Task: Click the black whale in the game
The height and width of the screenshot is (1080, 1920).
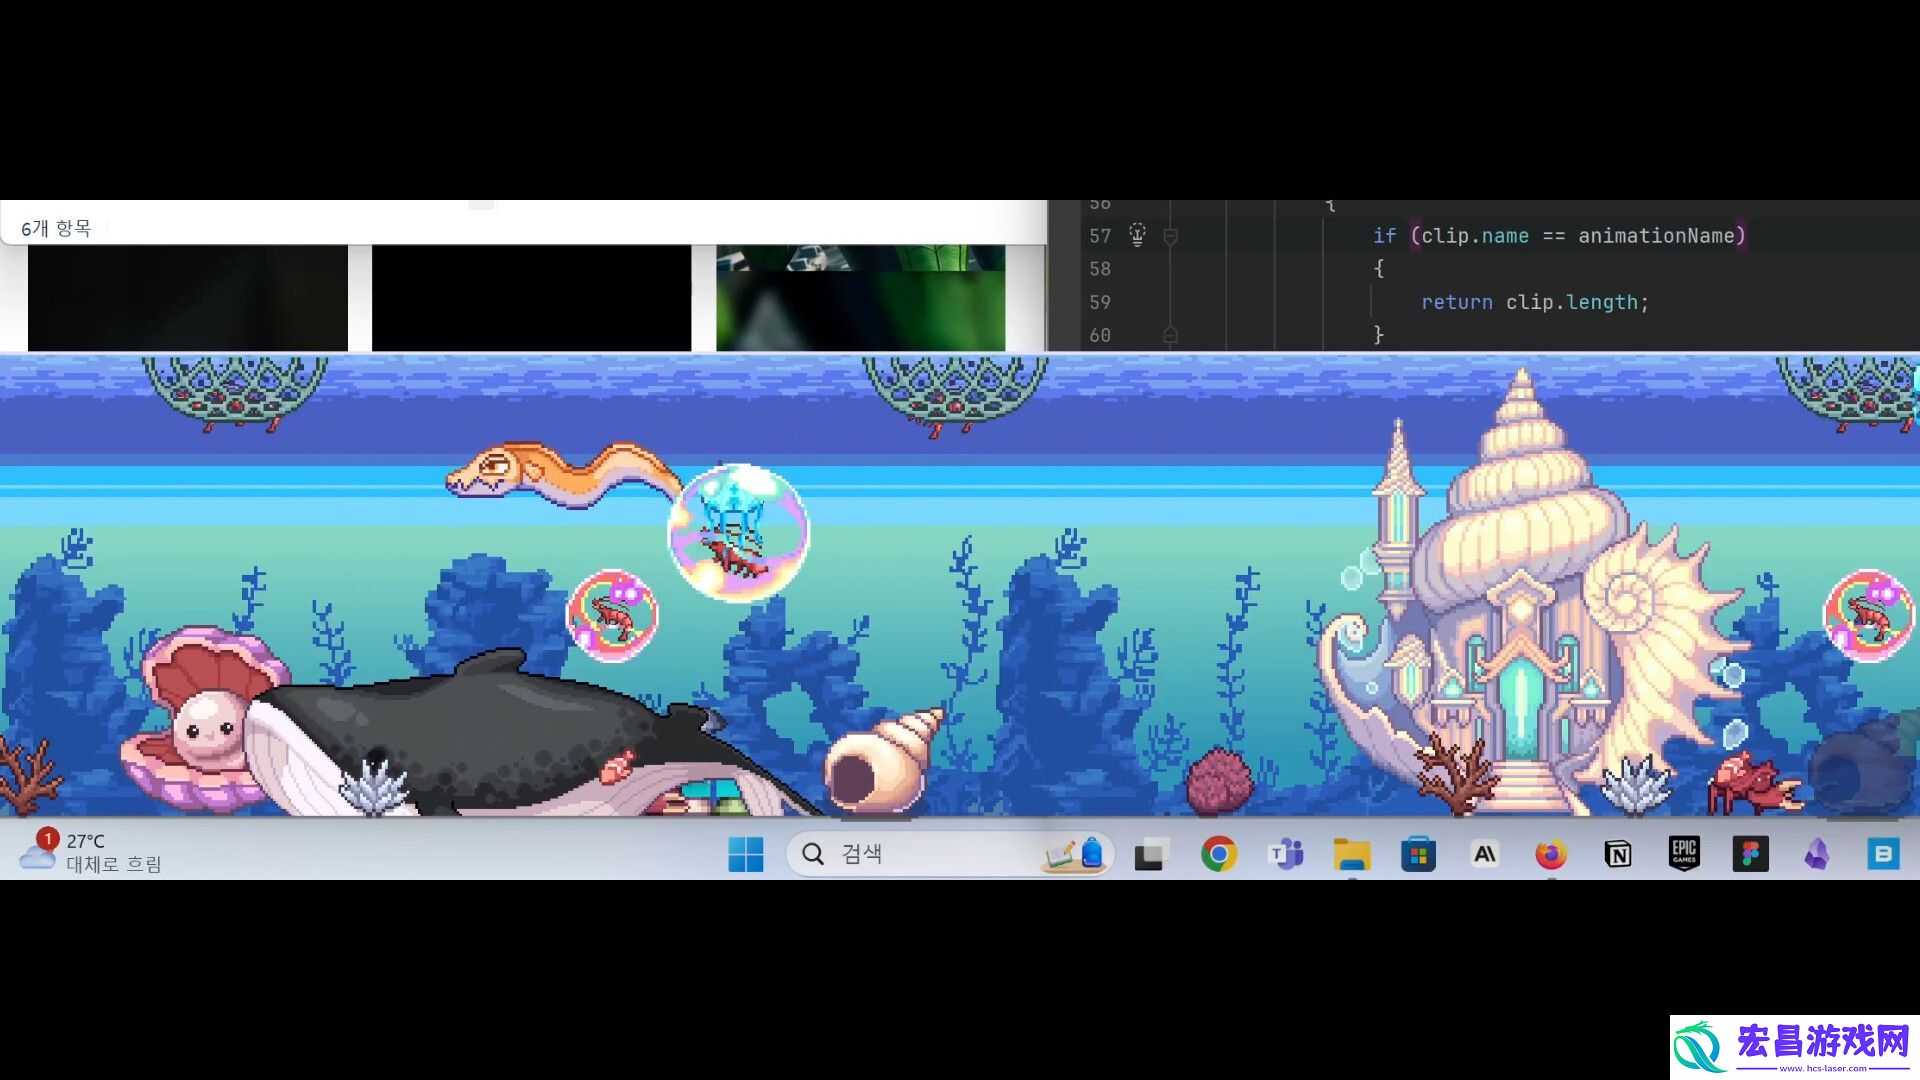Action: pos(520,740)
